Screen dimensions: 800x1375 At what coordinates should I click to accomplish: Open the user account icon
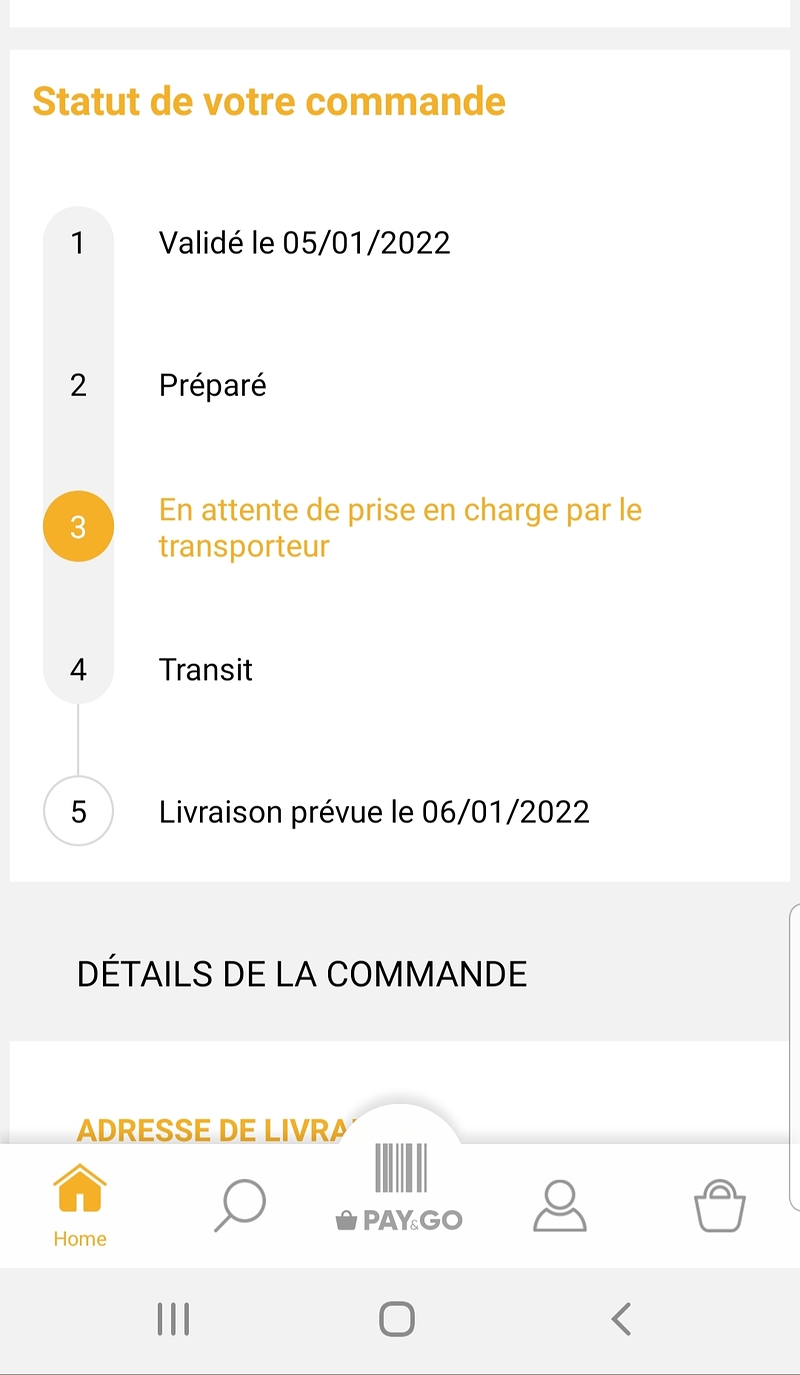(x=559, y=1205)
